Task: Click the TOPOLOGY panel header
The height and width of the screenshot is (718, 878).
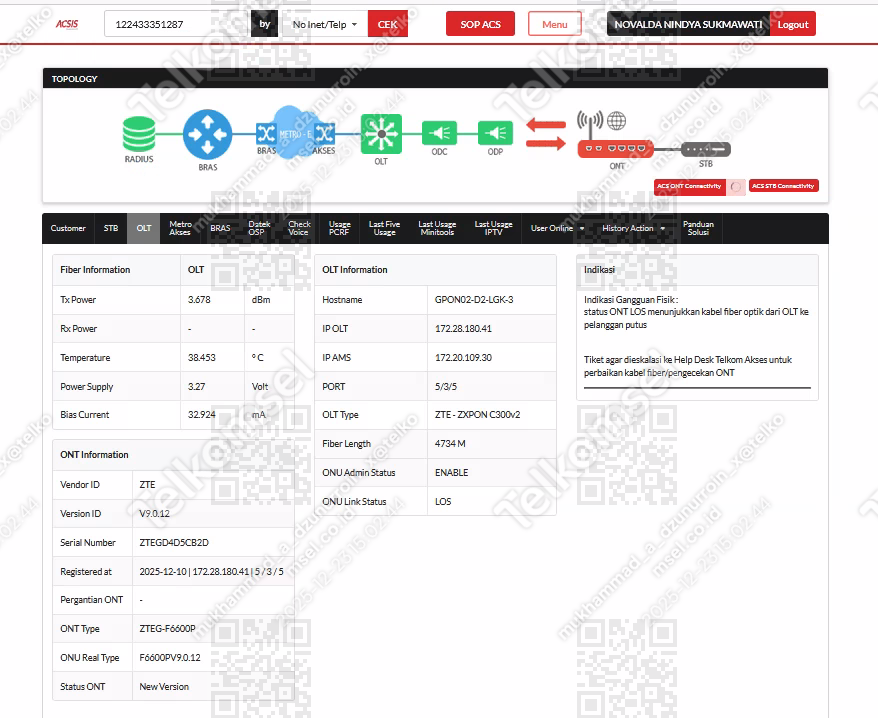Action: click(435, 78)
